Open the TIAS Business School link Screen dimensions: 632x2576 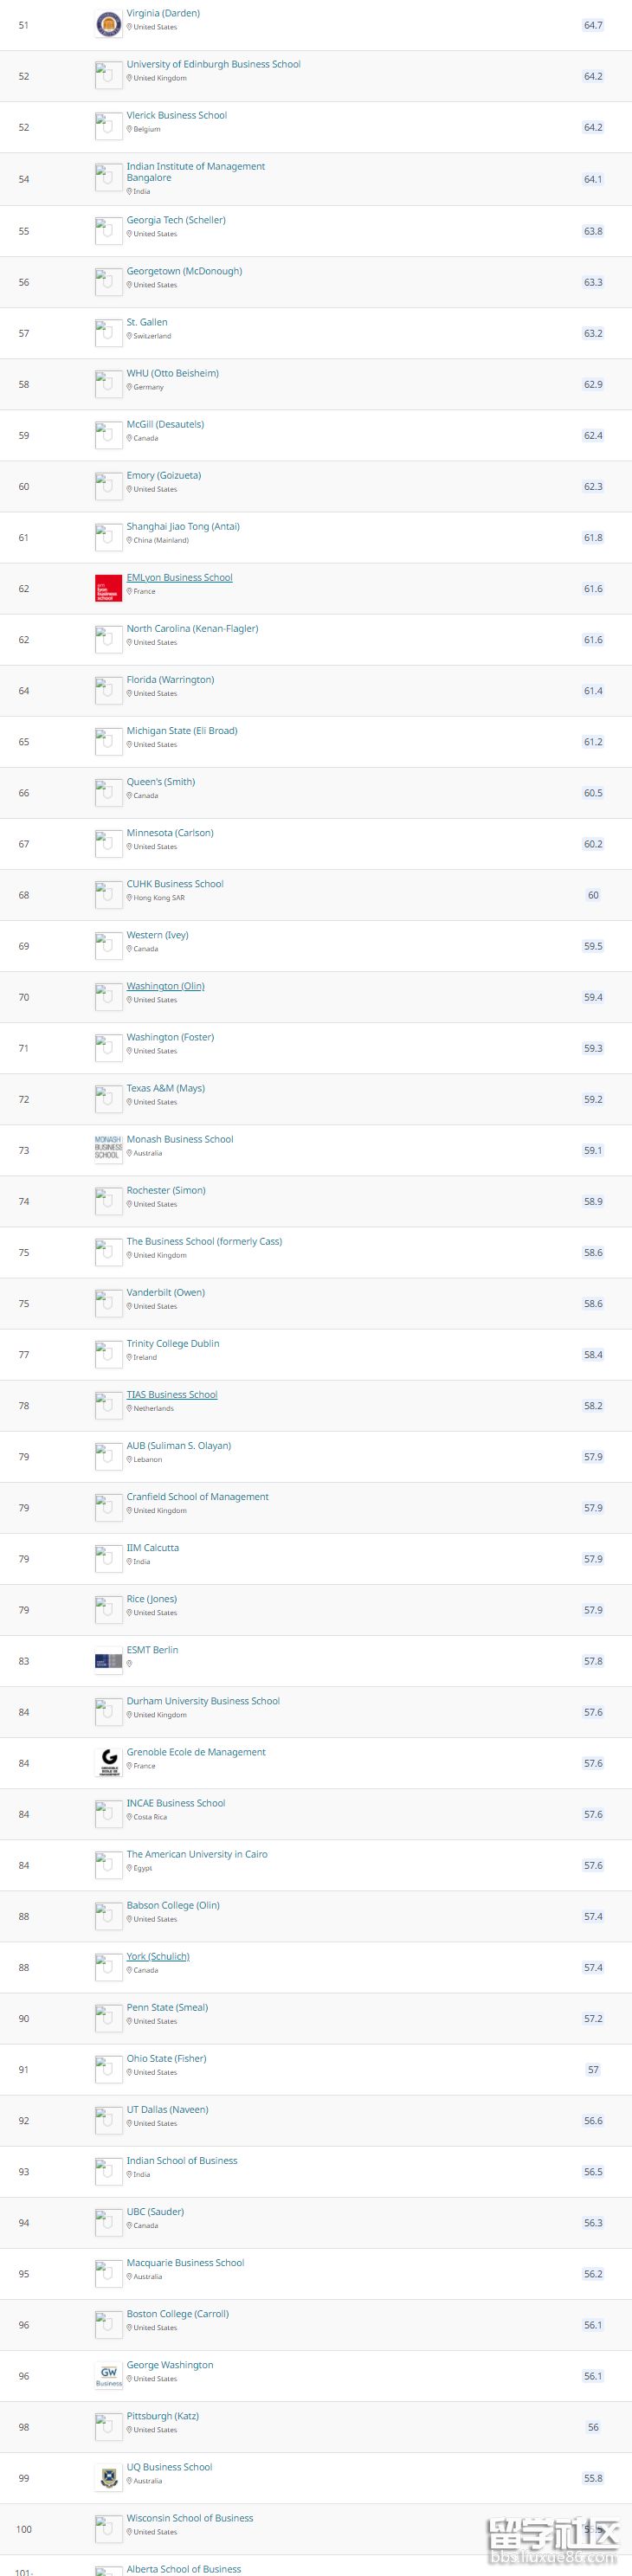(x=171, y=1394)
